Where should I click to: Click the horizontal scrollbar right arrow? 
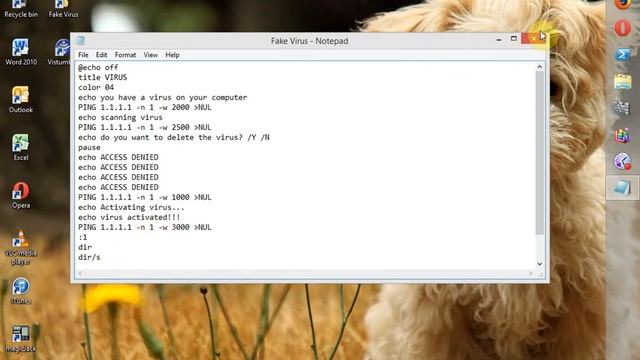530,273
